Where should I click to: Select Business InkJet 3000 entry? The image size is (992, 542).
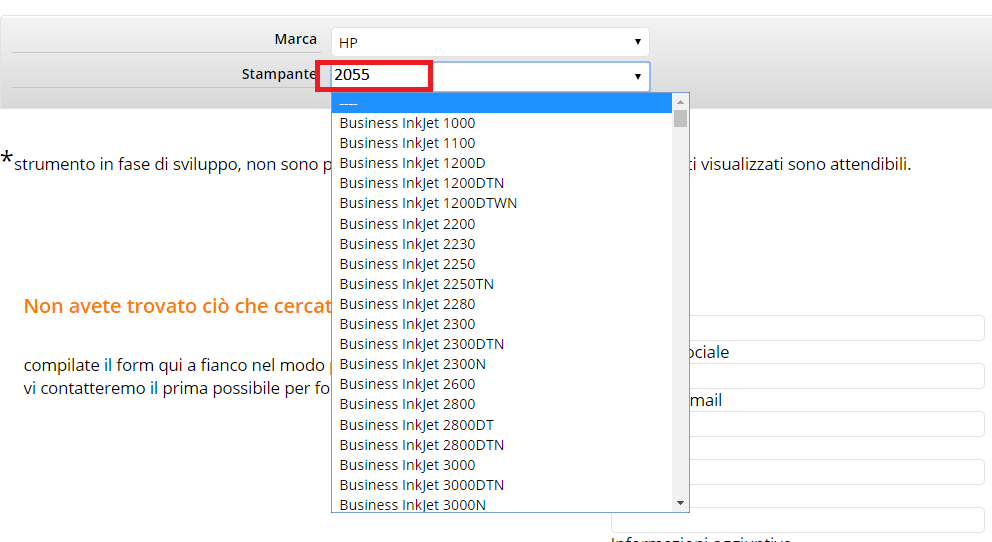(x=408, y=465)
